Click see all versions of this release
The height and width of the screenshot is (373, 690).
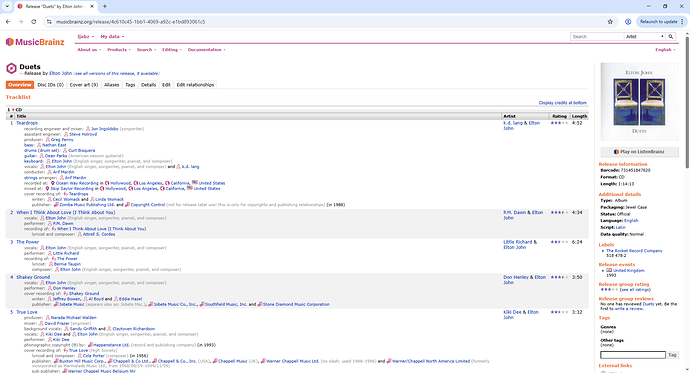tap(116, 73)
